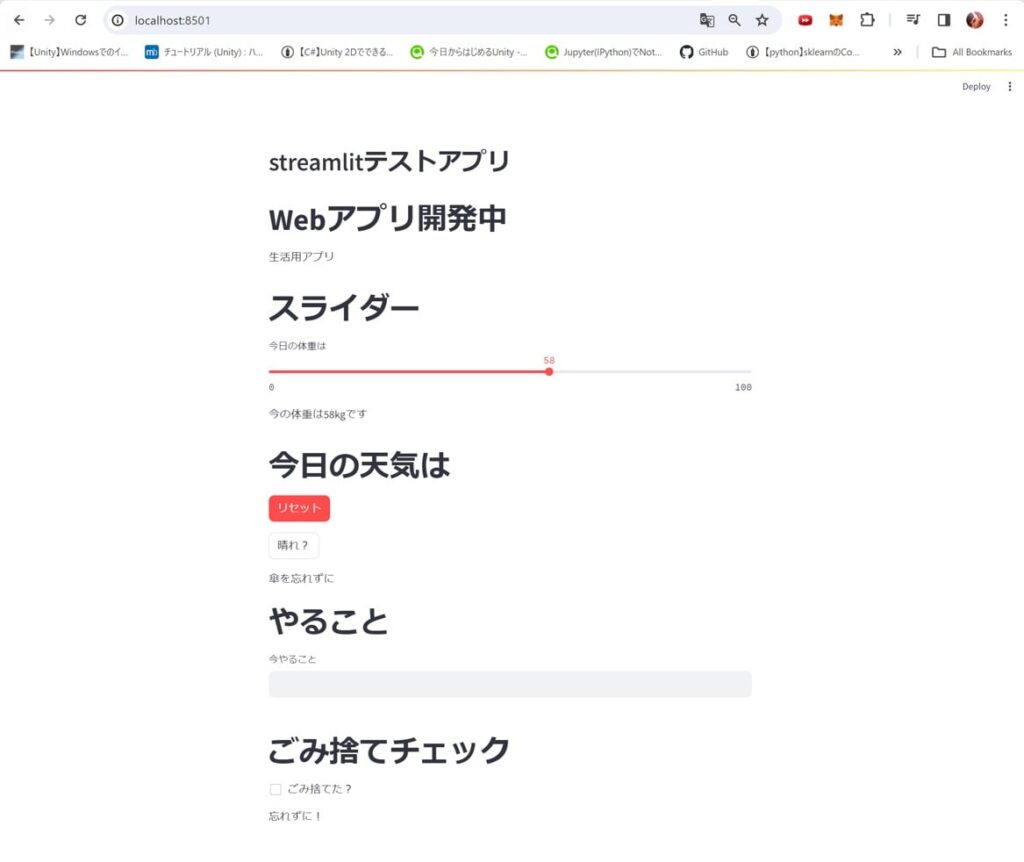Click the zoom magnifier icon in address bar

(734, 20)
